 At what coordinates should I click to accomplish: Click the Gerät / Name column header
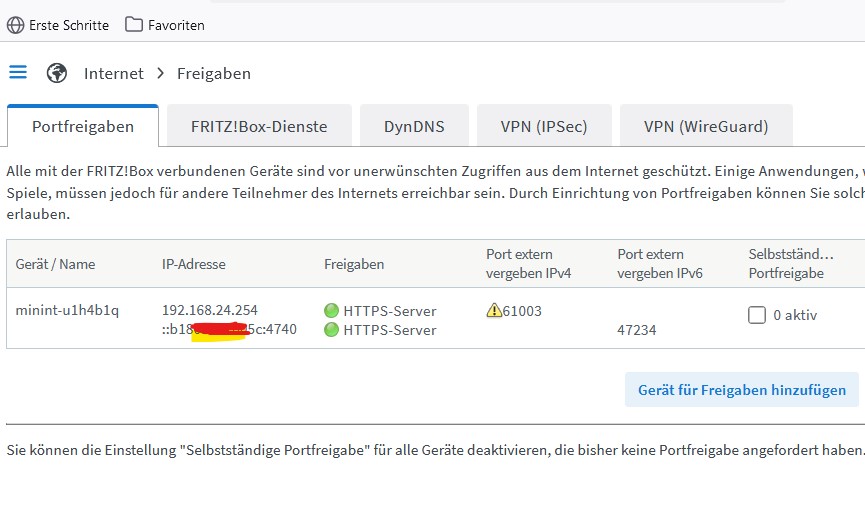[x=55, y=264]
